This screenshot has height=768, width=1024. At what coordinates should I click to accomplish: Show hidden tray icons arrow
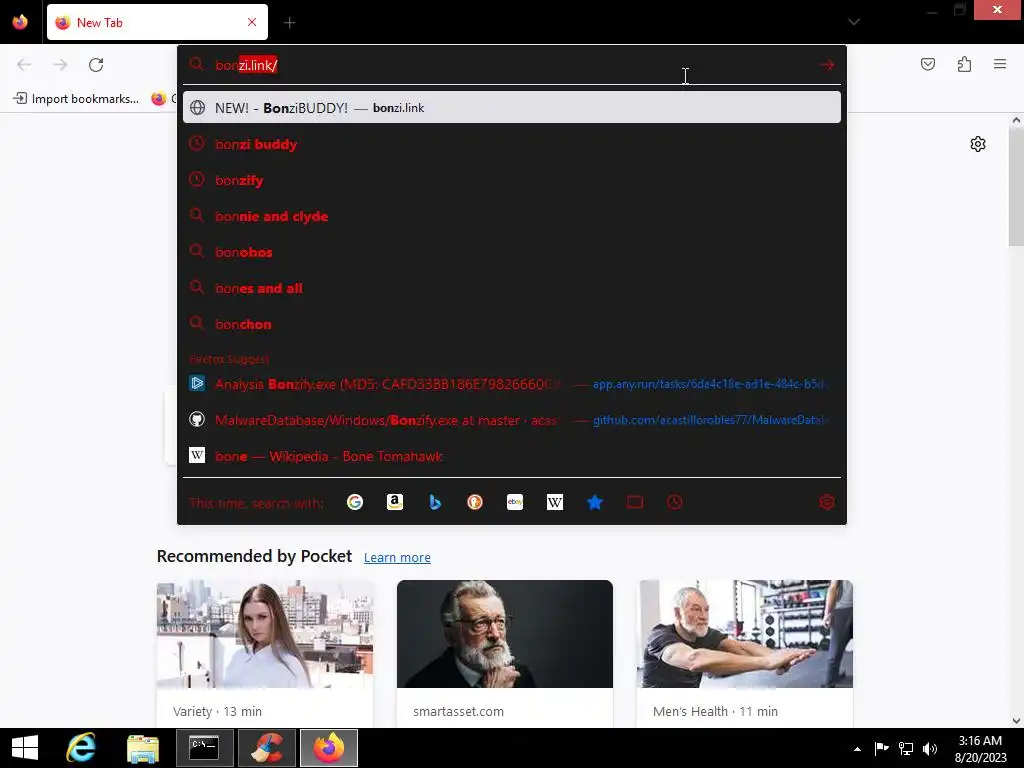click(x=857, y=749)
